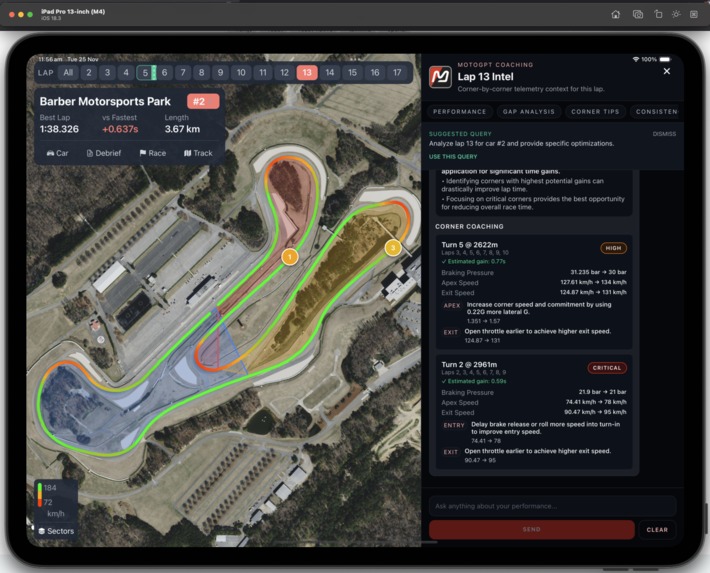Open the Corner Tips tab
The width and height of the screenshot is (710, 573).
point(595,111)
